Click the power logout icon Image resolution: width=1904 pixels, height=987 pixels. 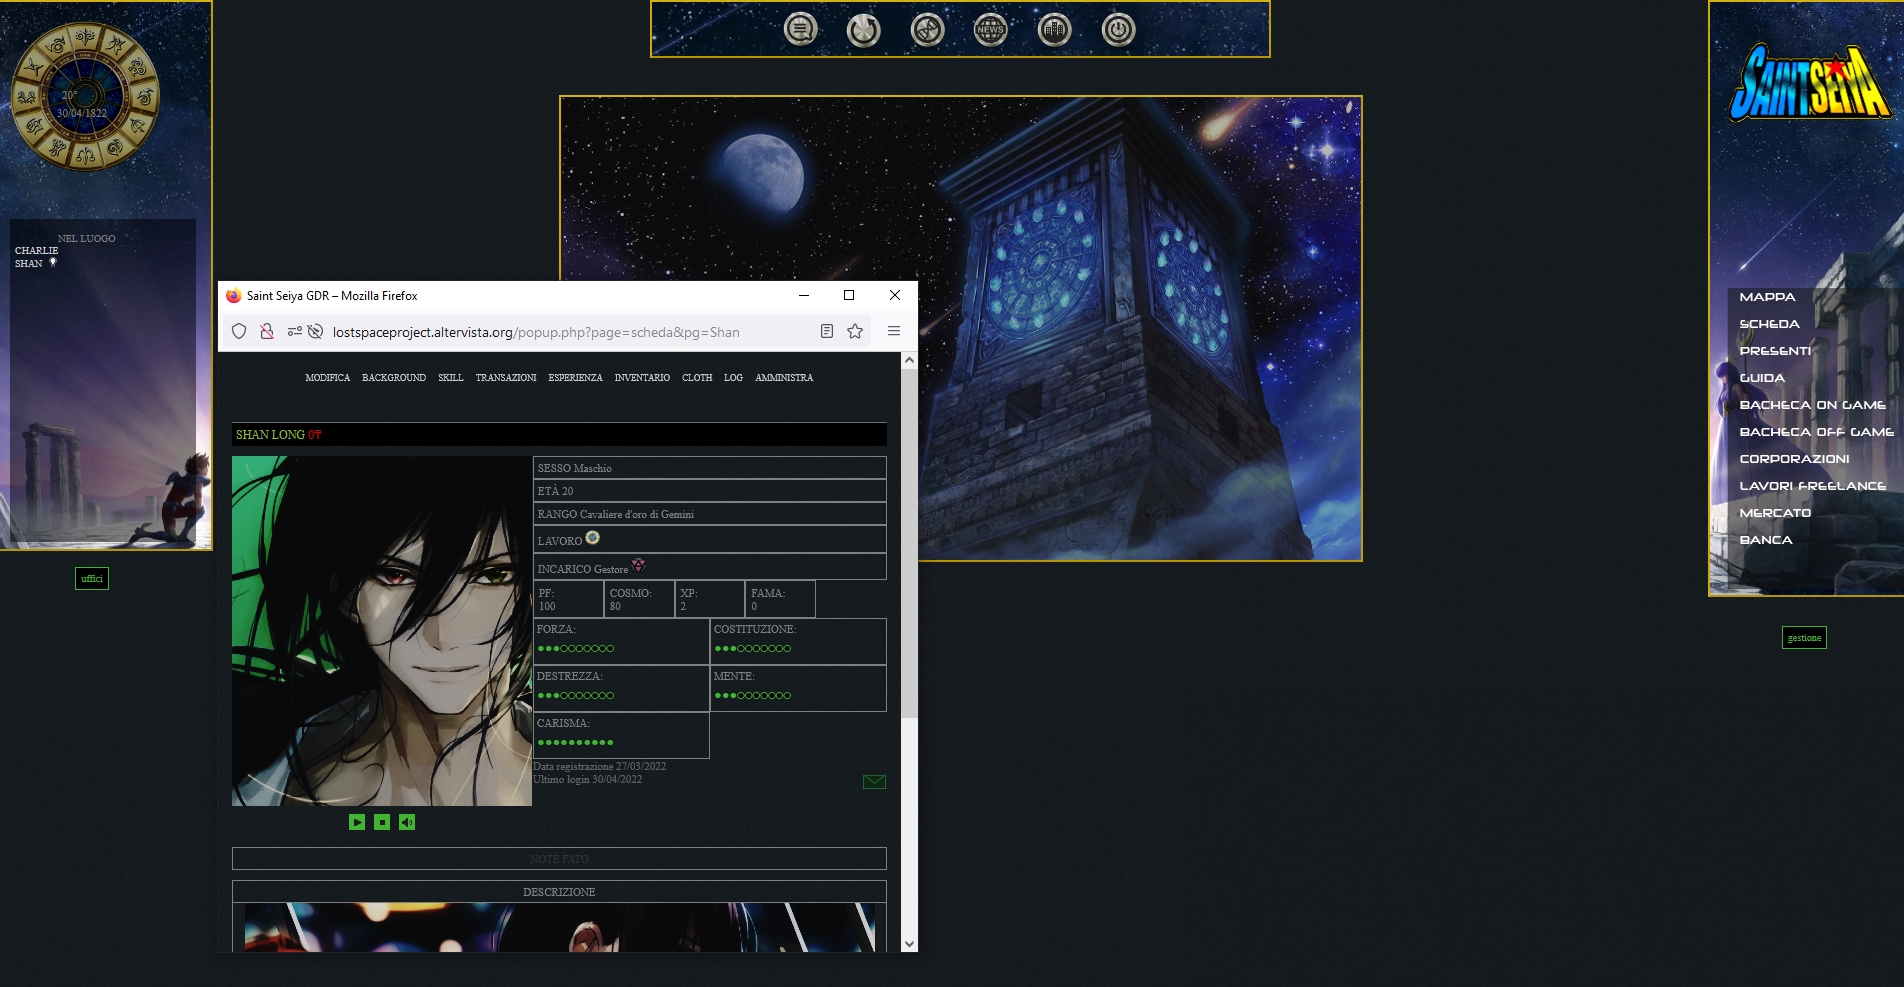[1118, 30]
